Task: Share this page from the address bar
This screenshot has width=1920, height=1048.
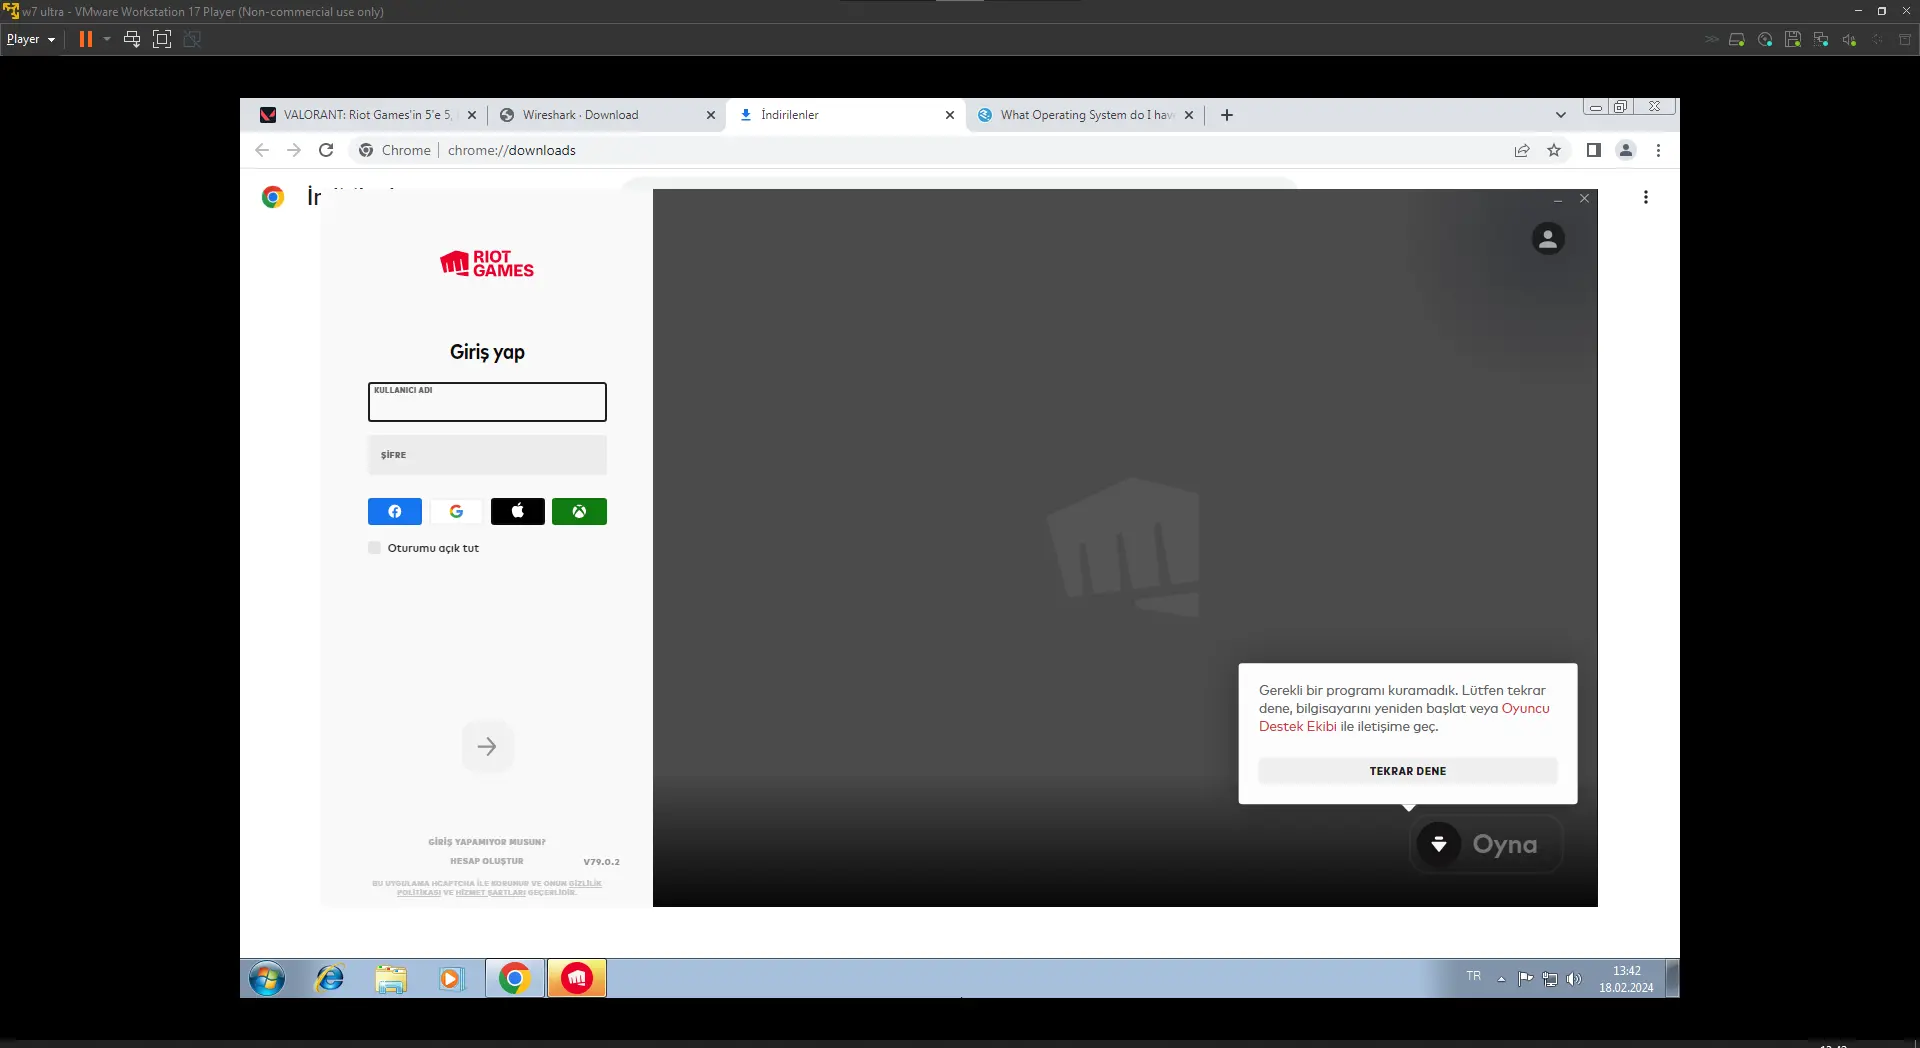Action: (x=1522, y=150)
